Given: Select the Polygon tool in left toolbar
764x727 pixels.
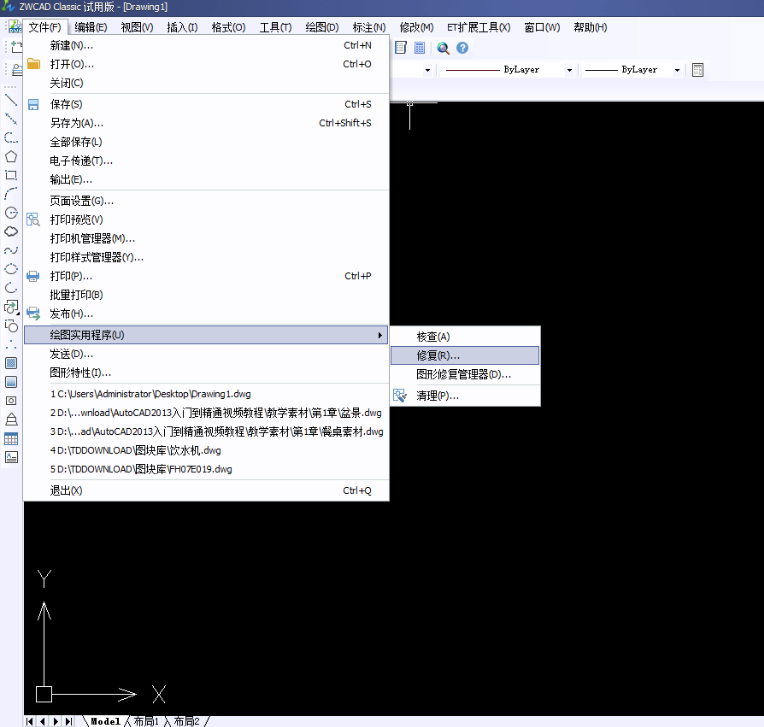Looking at the screenshot, I should click(x=11, y=156).
